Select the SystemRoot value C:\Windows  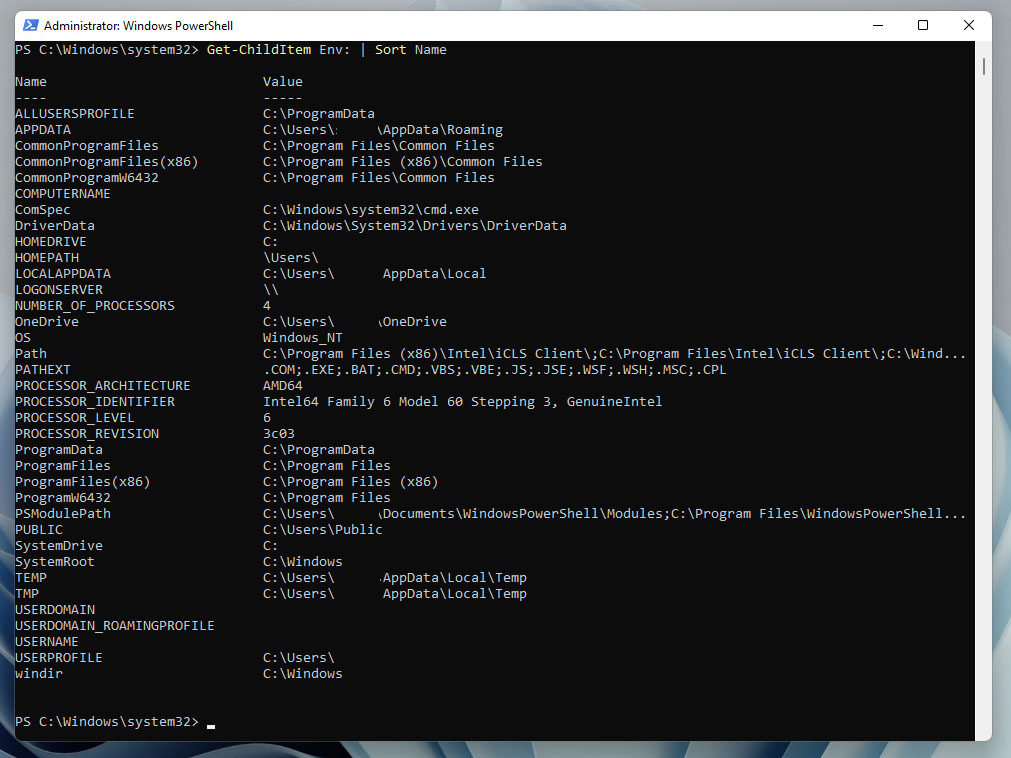(x=302, y=561)
